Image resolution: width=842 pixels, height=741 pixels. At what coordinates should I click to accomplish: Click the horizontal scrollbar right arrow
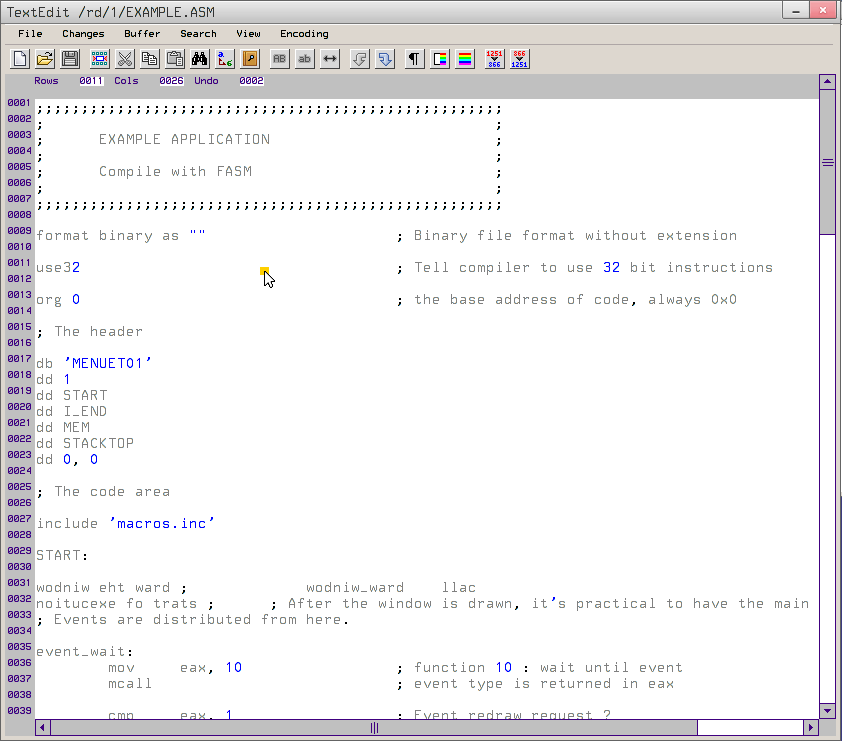(x=811, y=728)
